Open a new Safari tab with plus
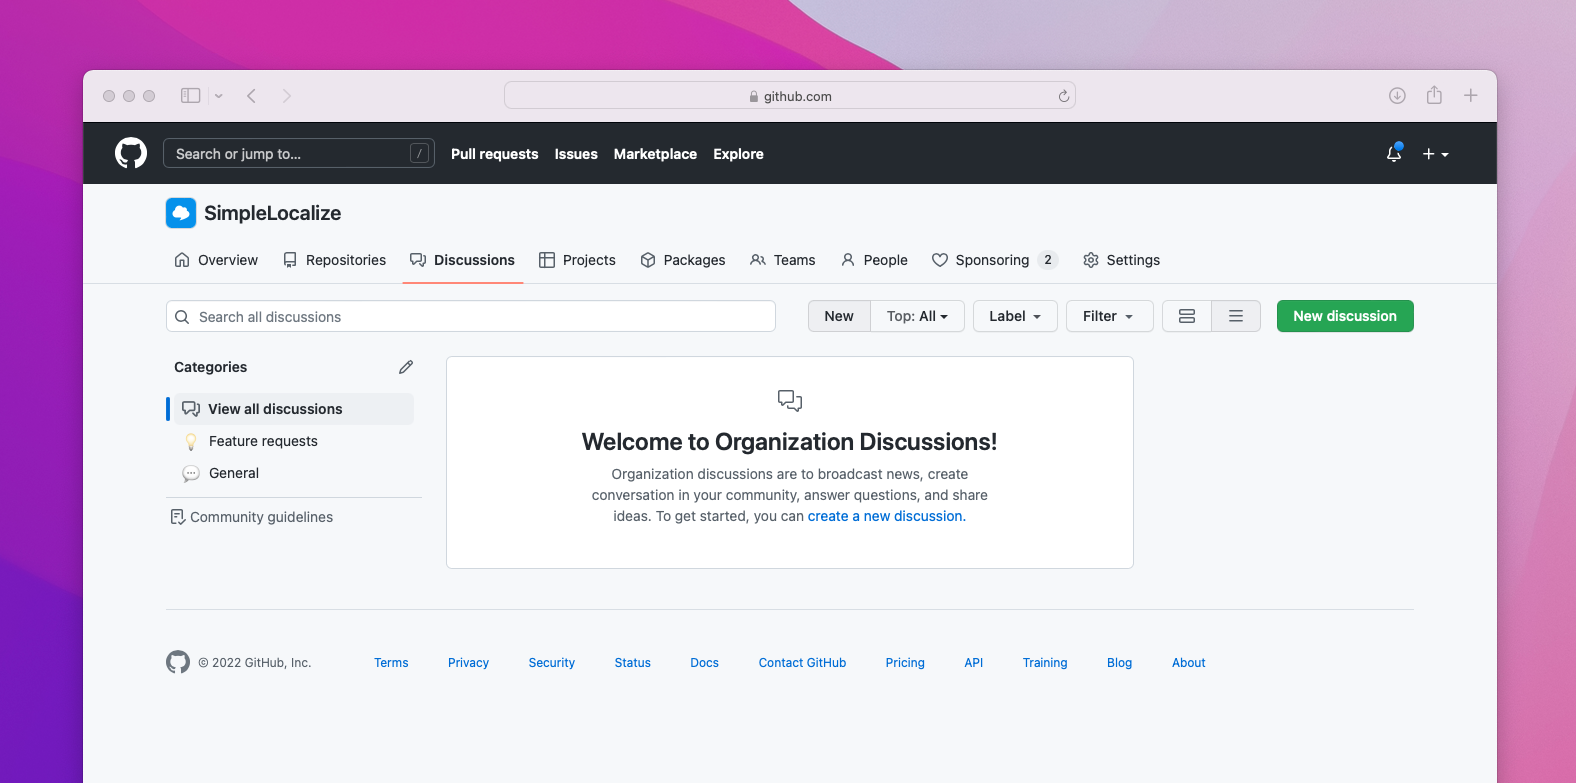1576x783 pixels. tap(1470, 96)
